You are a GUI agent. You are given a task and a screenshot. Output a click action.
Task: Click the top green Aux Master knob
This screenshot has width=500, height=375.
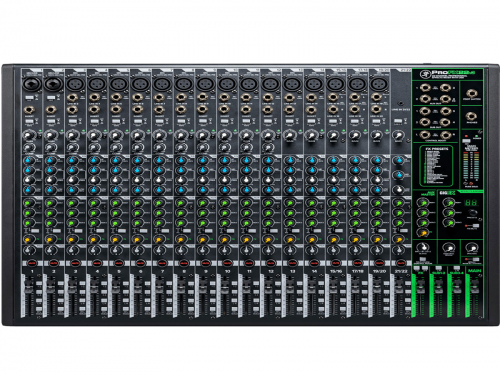click(x=424, y=202)
